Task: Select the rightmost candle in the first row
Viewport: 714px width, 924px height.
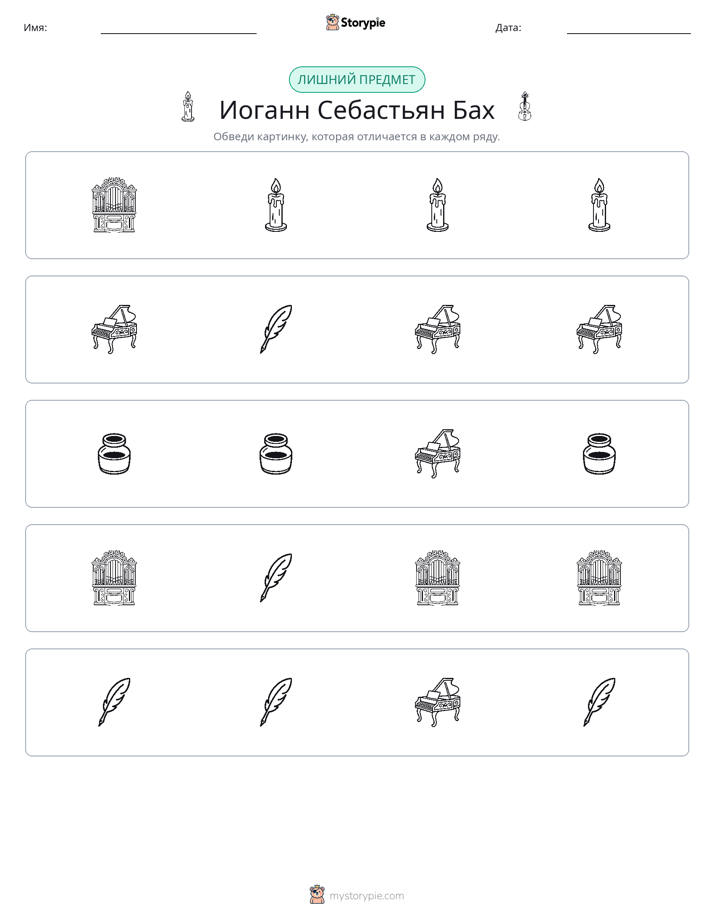Action: [599, 205]
